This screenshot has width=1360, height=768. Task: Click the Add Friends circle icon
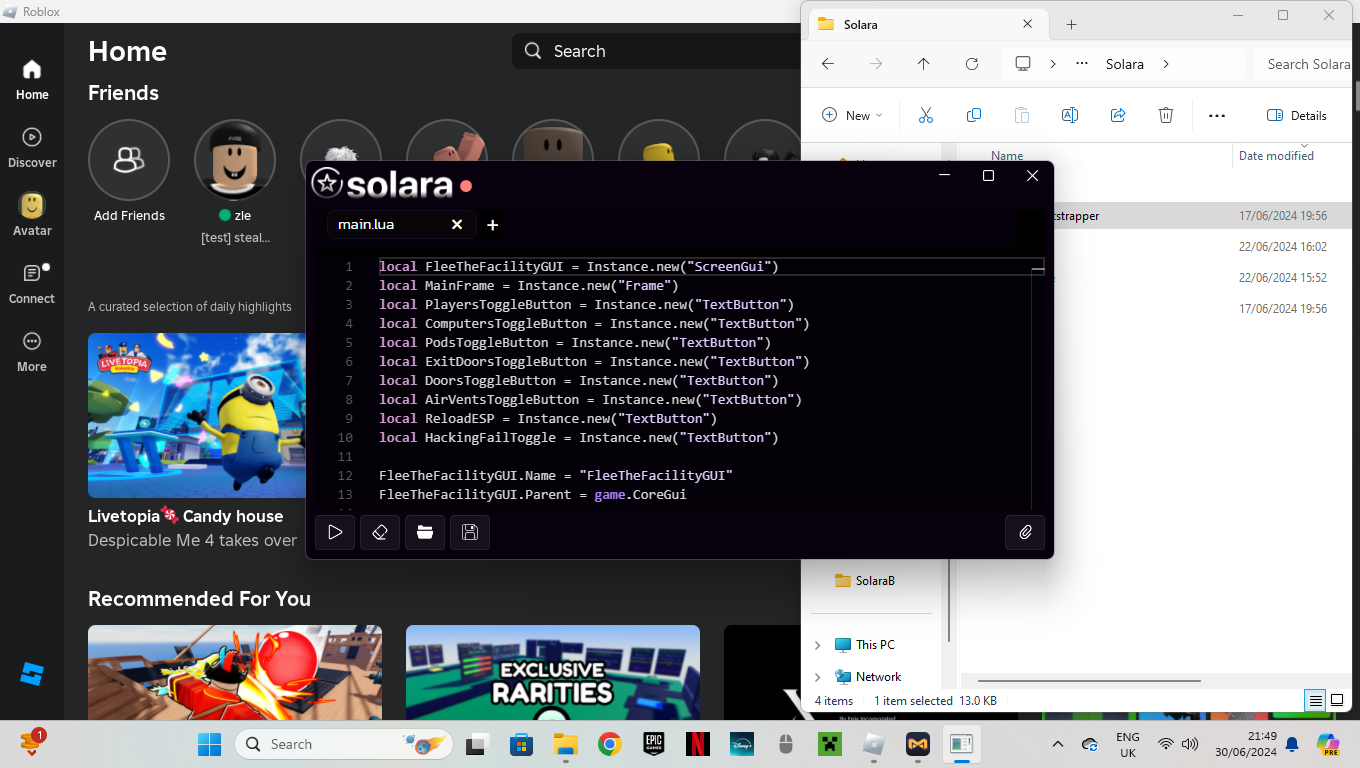129,160
